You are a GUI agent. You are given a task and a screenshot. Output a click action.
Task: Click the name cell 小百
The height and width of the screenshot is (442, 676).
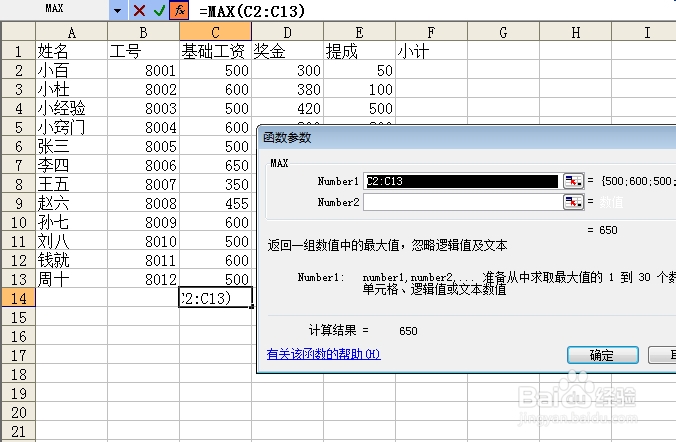[72, 70]
